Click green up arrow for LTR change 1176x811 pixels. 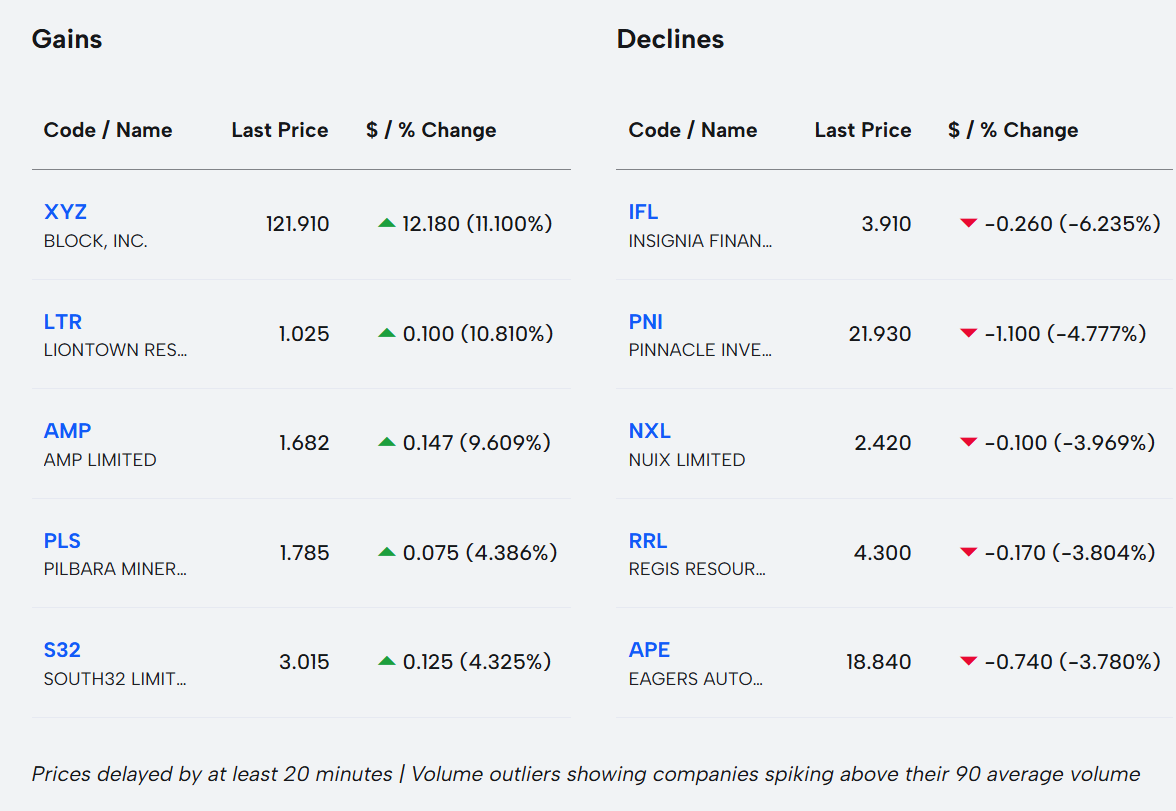click(387, 334)
